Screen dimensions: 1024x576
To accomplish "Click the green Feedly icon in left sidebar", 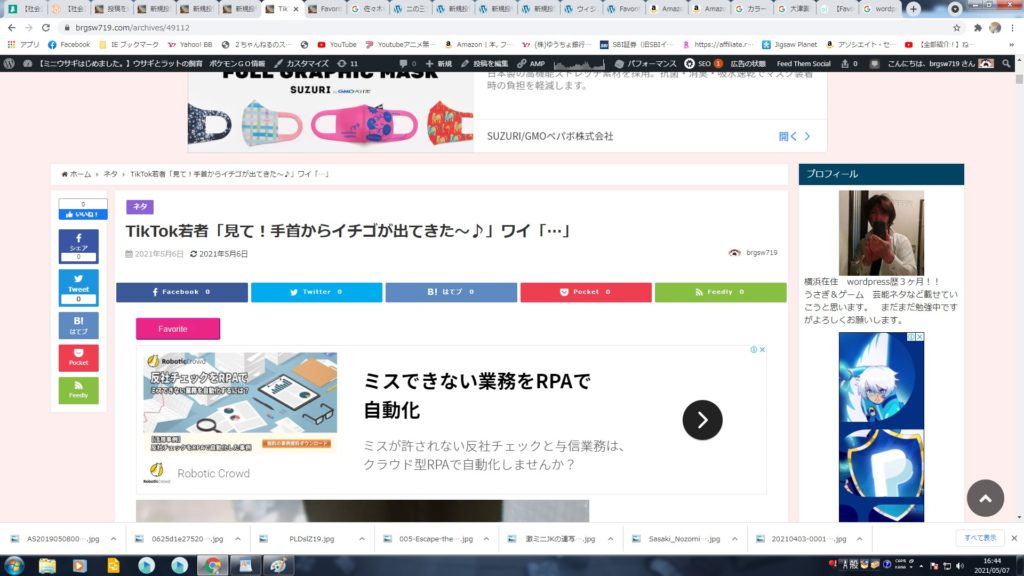I will [78, 390].
